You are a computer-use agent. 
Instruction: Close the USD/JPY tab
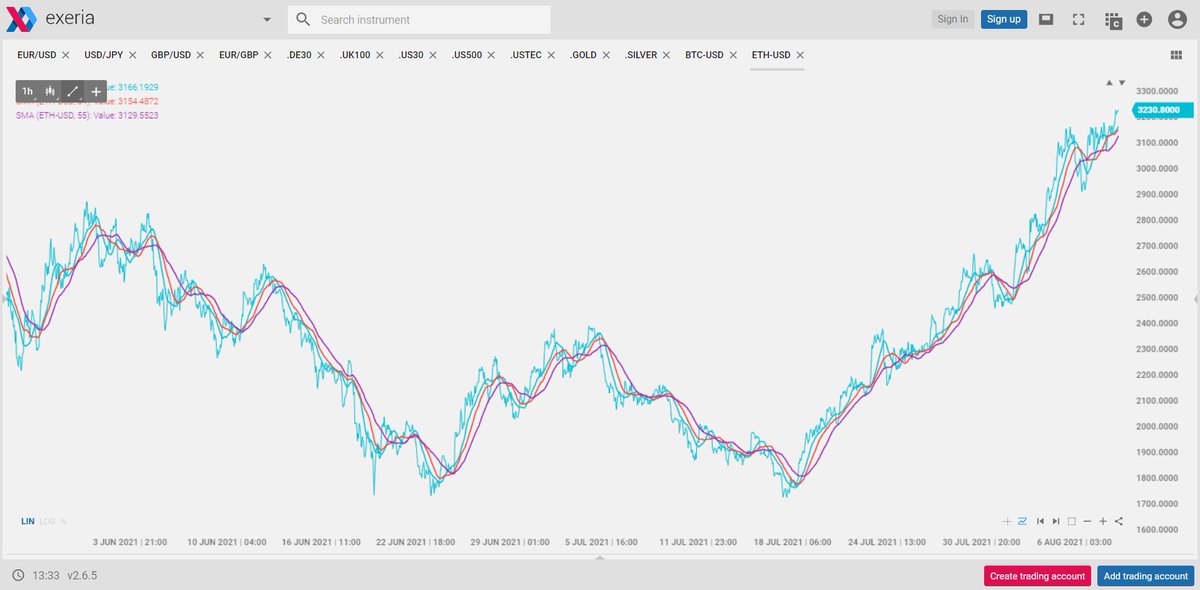click(x=132, y=55)
